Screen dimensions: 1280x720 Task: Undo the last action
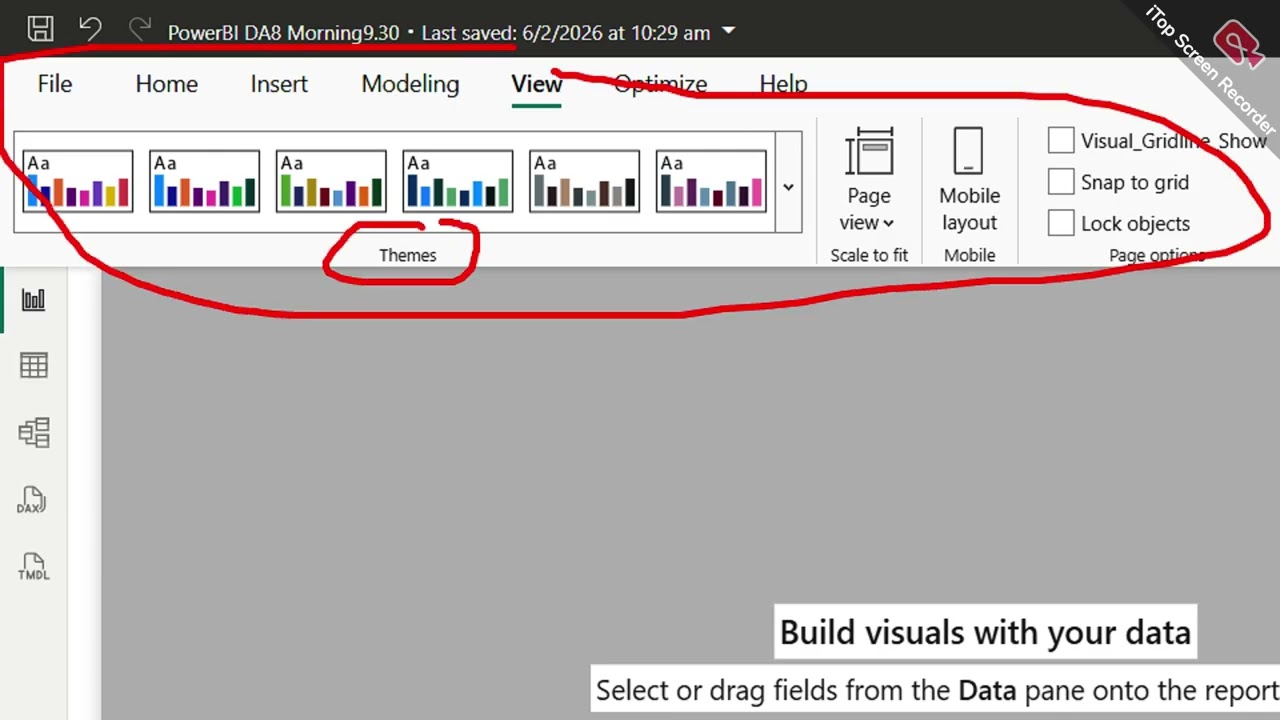[x=90, y=29]
